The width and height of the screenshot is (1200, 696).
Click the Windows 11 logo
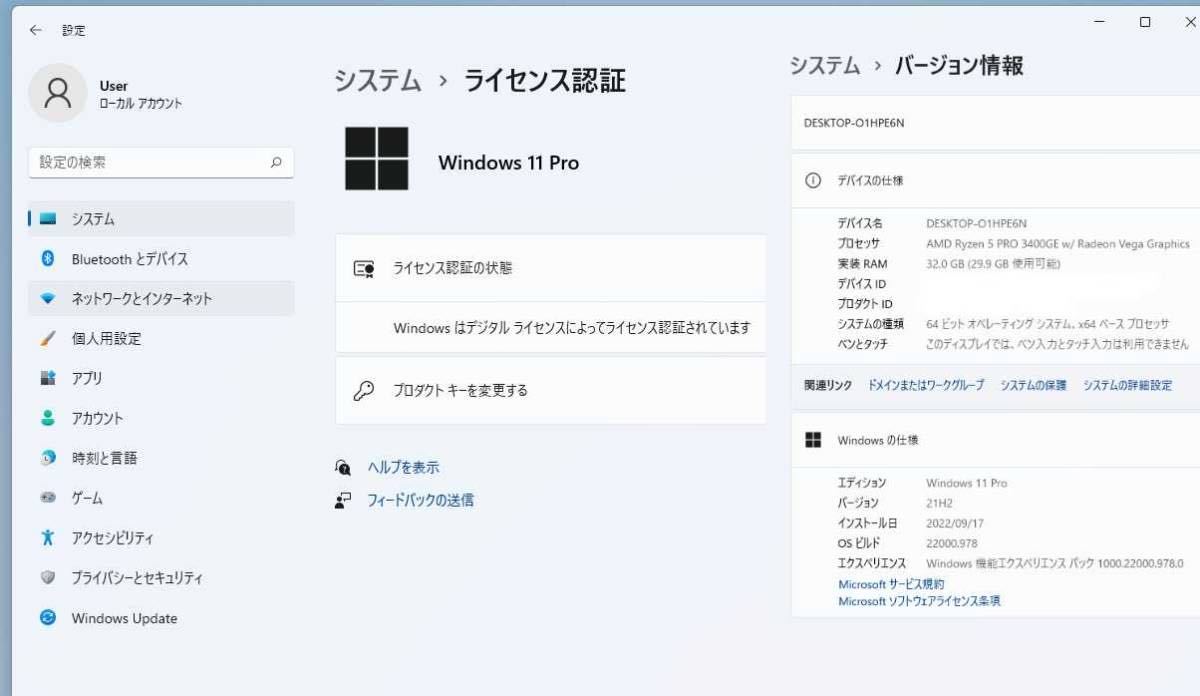tap(377, 159)
